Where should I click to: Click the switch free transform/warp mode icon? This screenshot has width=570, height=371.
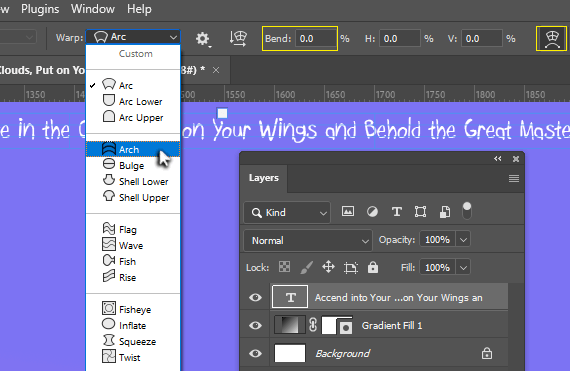click(551, 39)
